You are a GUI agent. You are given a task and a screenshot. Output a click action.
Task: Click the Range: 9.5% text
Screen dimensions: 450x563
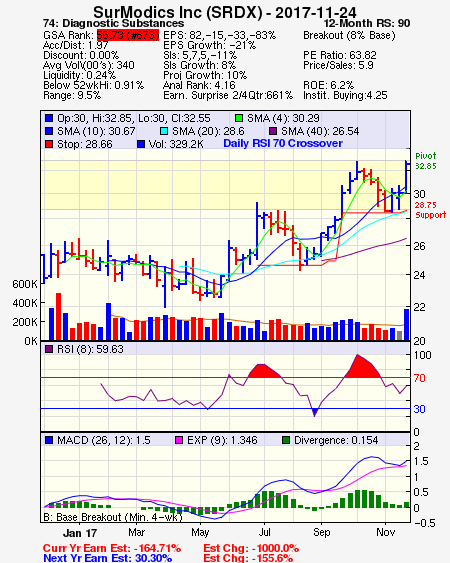tap(72, 96)
